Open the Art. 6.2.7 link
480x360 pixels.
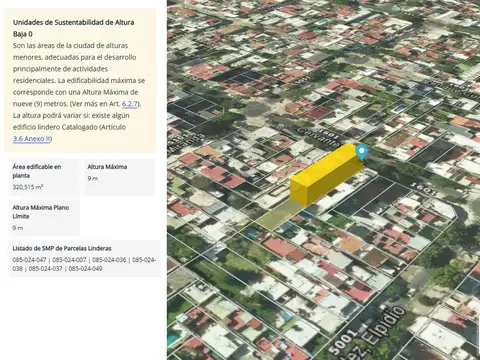click(x=130, y=104)
